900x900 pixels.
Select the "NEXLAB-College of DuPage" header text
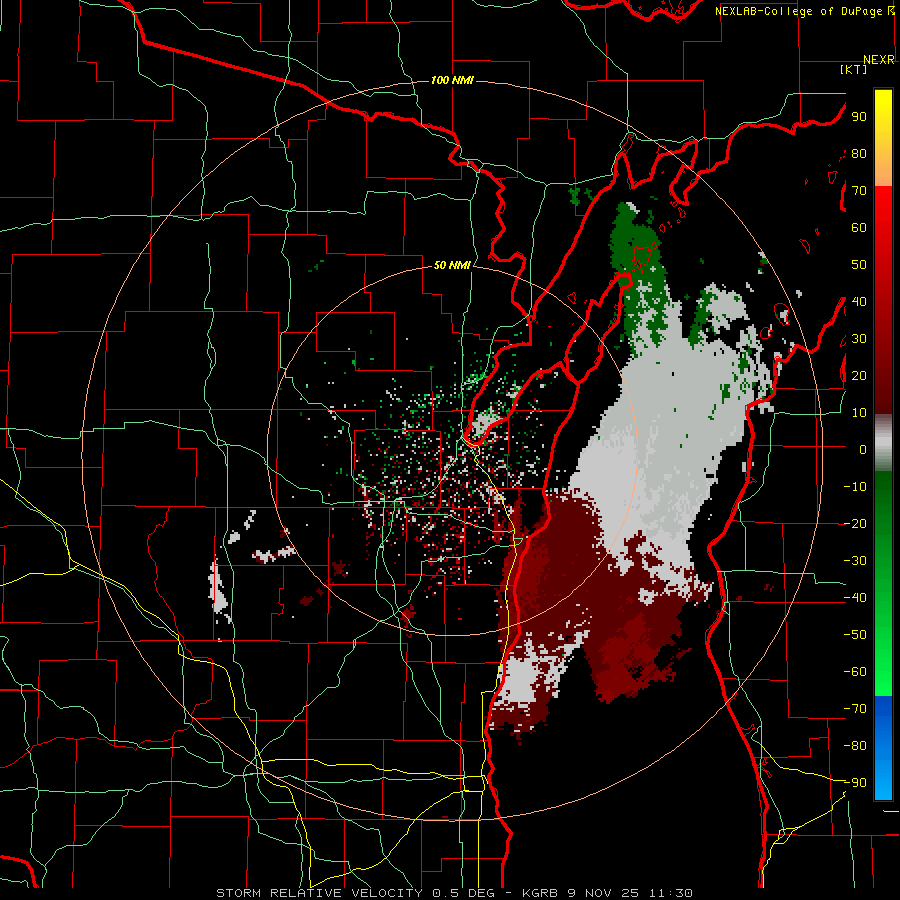coord(800,11)
